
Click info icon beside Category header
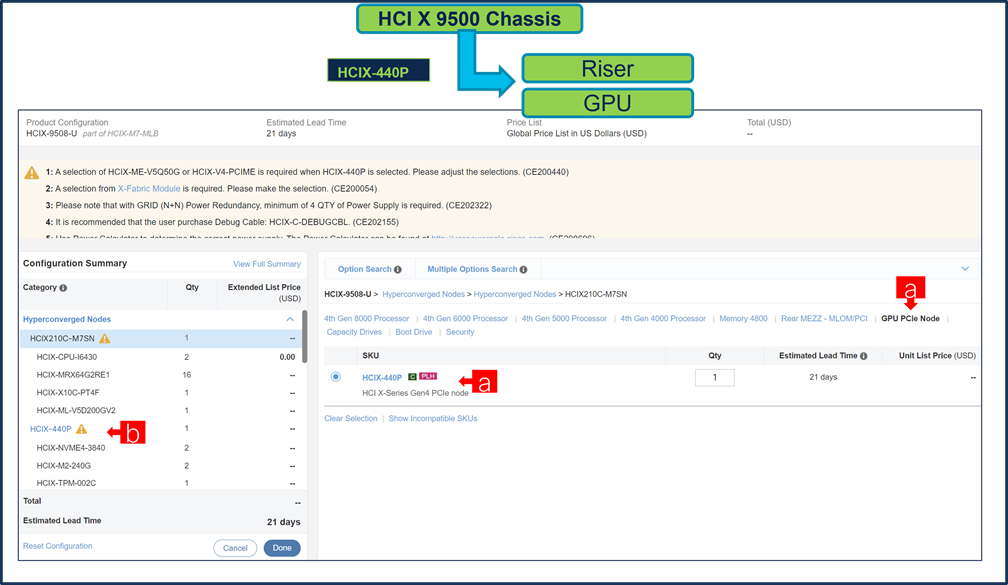click(x=63, y=288)
